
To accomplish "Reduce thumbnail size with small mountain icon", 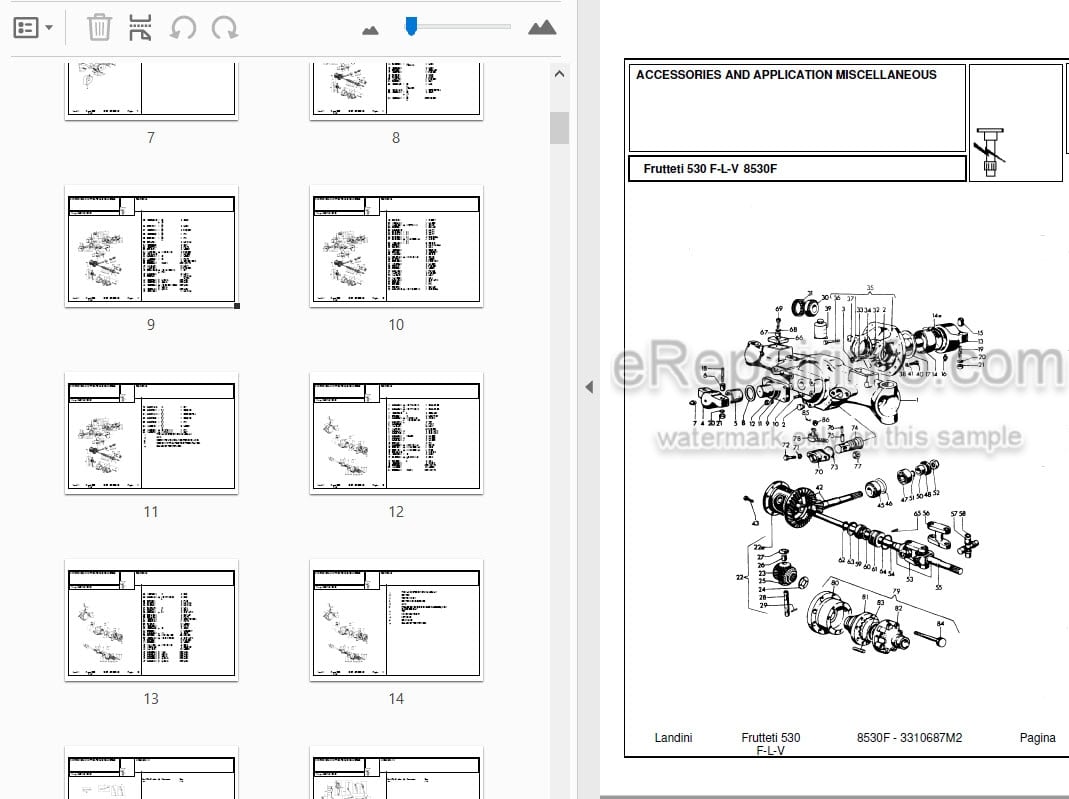I will 370,30.
